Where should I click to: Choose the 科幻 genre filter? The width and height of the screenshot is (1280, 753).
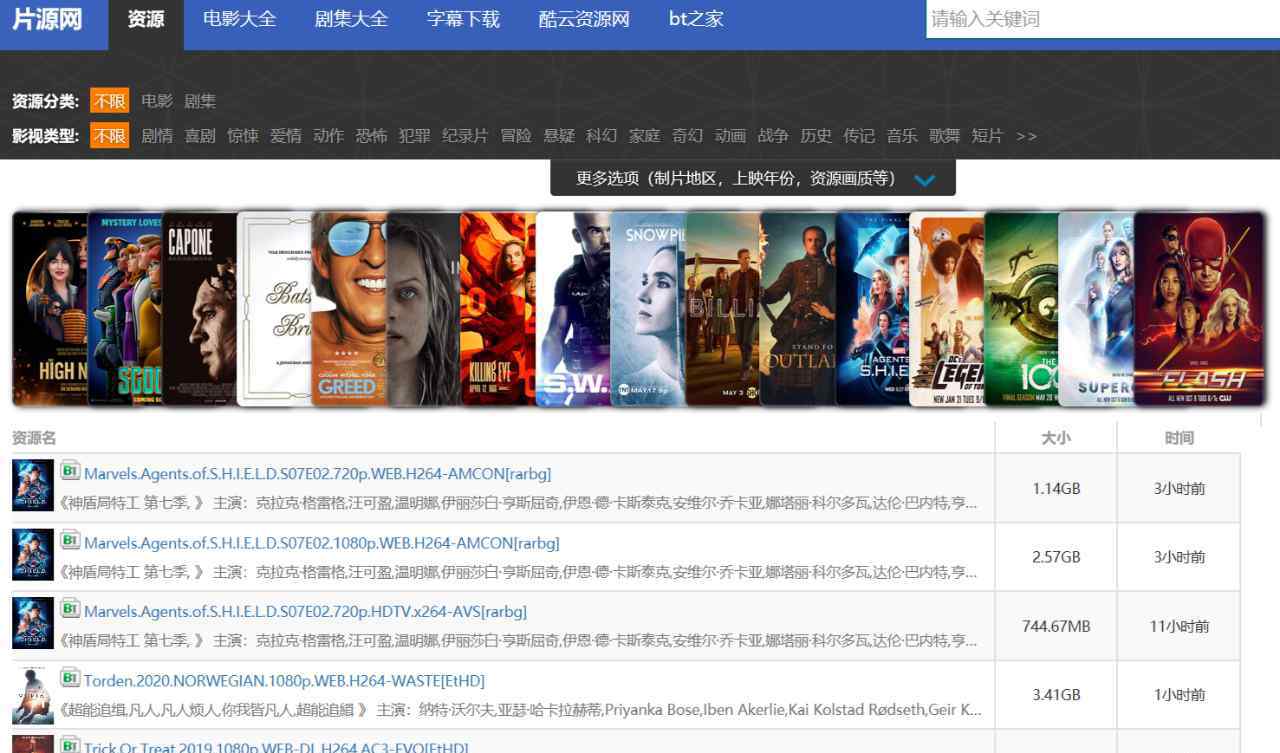point(602,135)
